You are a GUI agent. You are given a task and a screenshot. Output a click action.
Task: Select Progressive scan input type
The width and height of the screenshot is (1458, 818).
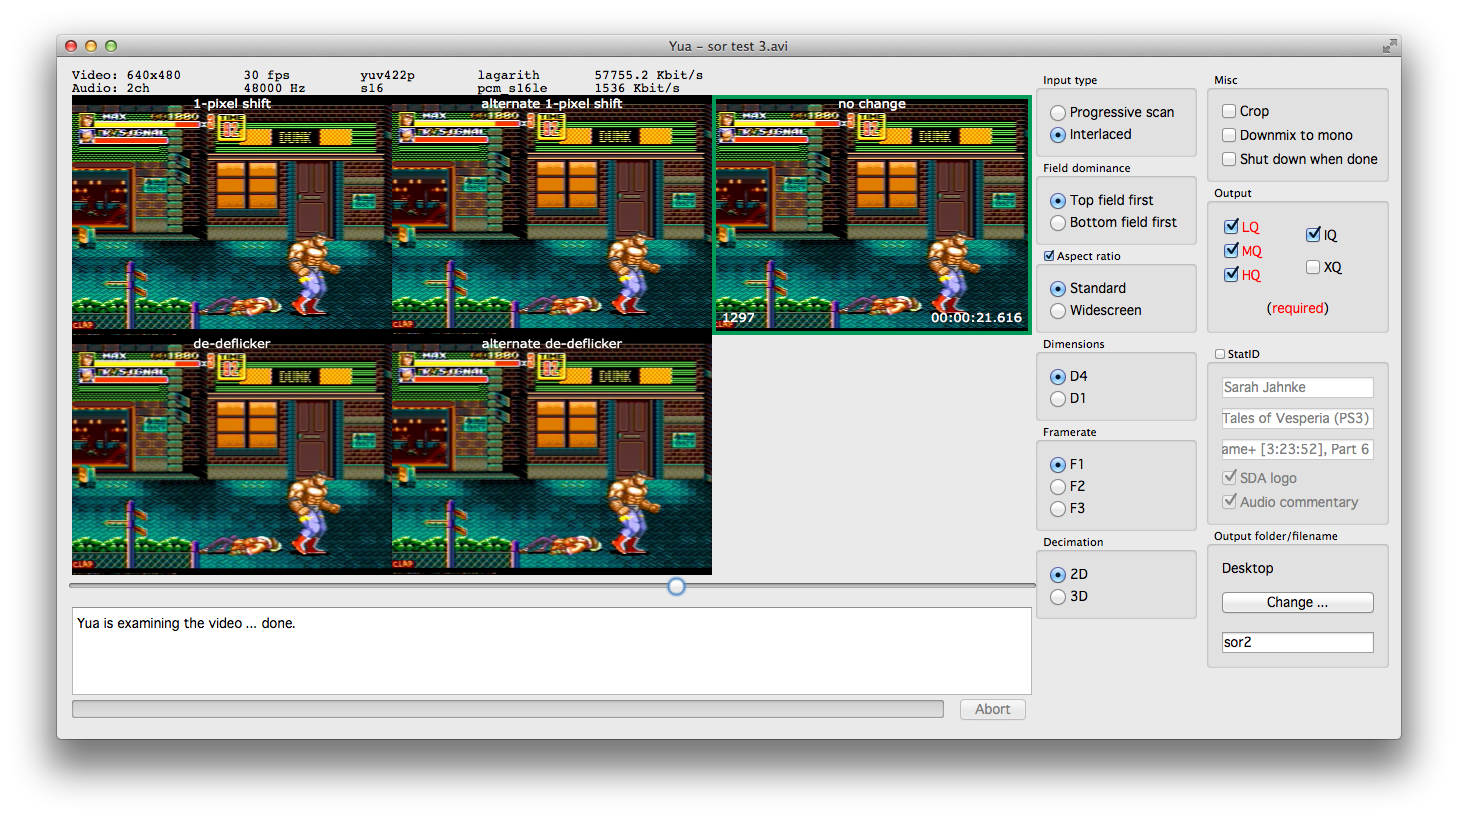tap(1058, 113)
